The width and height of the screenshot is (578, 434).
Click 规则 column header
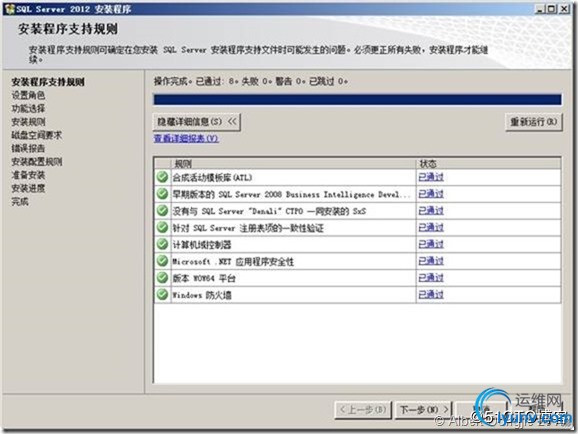pyautogui.click(x=294, y=163)
